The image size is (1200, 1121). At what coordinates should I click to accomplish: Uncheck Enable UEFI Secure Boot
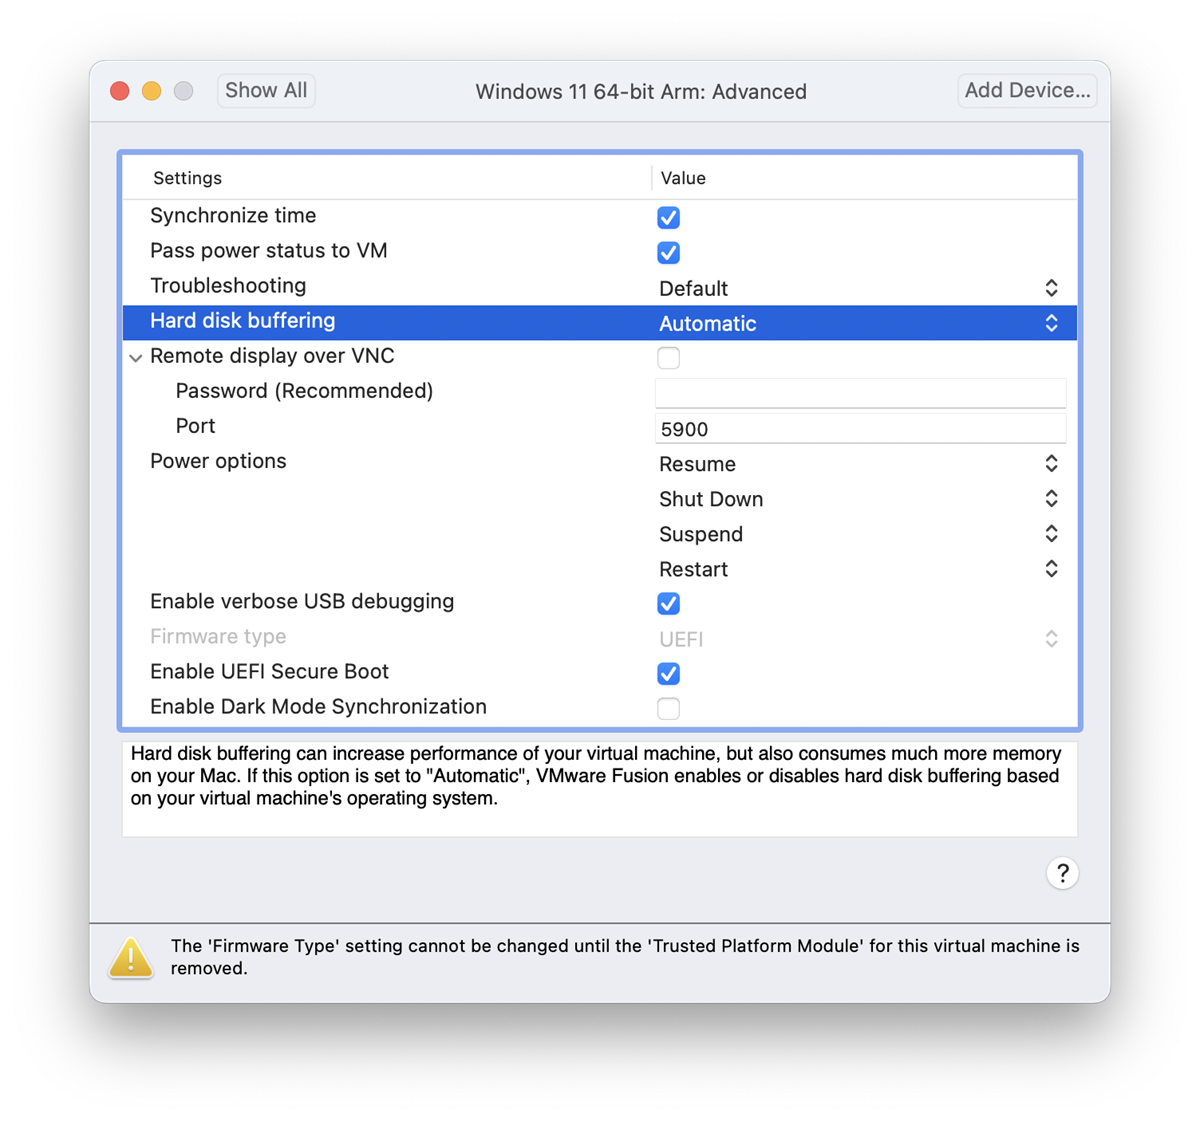[669, 673]
